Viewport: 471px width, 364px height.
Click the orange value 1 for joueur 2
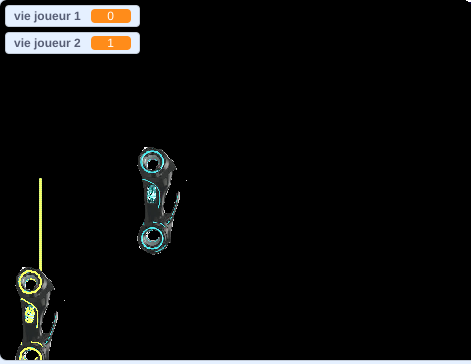[x=111, y=43]
